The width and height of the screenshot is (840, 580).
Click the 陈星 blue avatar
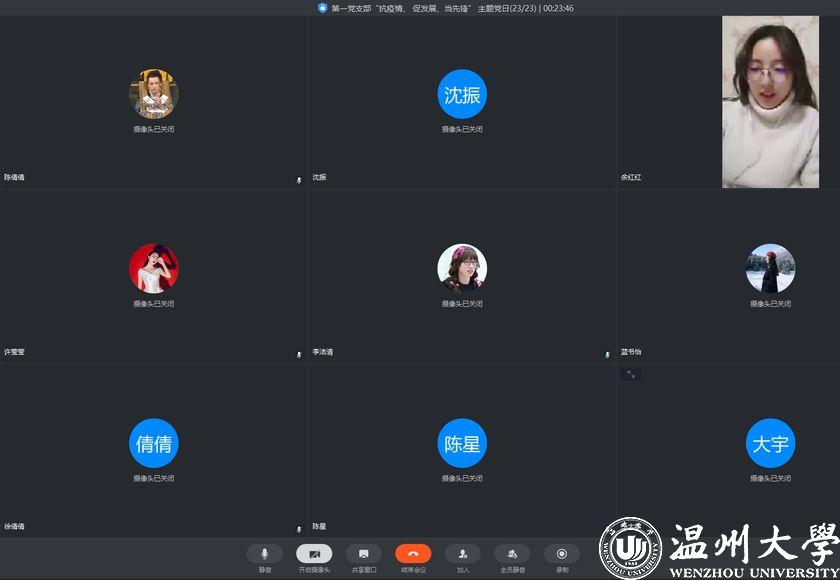(x=462, y=444)
